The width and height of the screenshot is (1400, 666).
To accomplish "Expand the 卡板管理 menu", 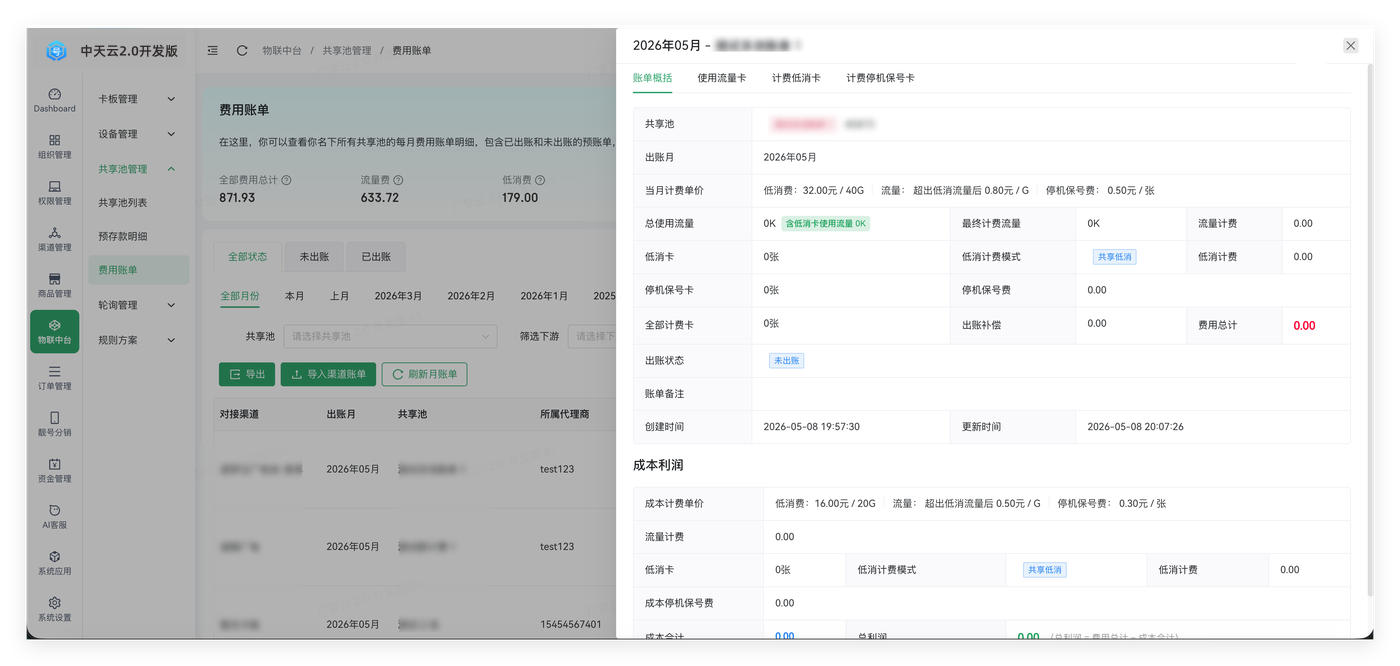I will [x=137, y=99].
